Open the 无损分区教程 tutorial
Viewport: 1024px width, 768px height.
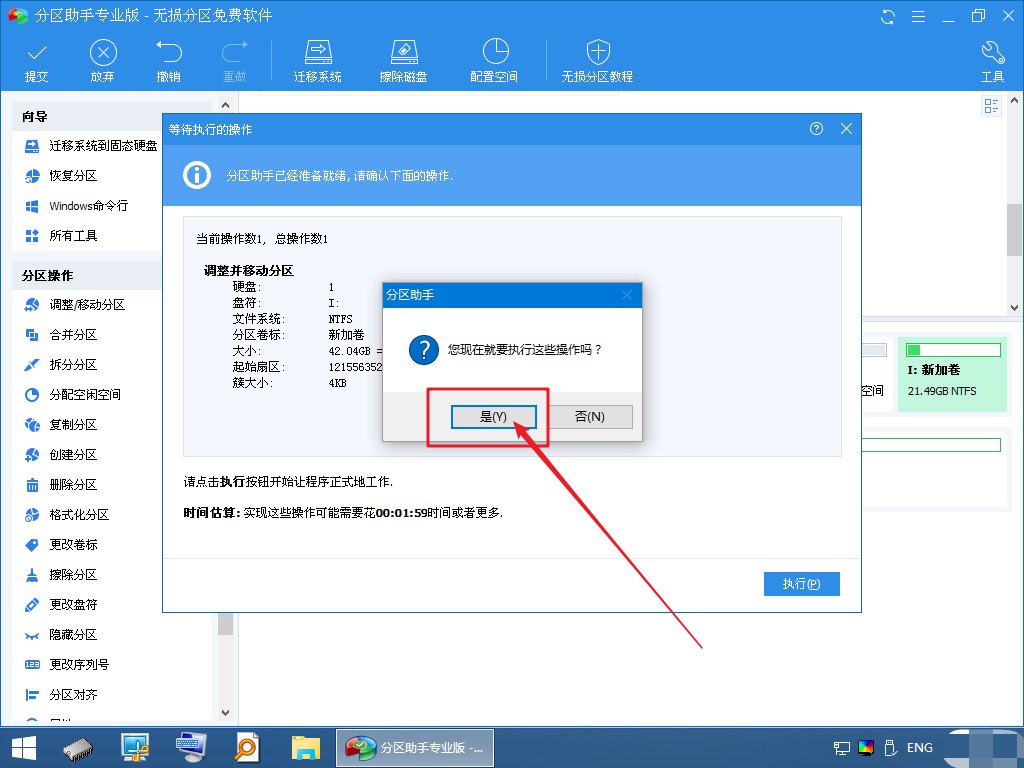click(x=598, y=61)
